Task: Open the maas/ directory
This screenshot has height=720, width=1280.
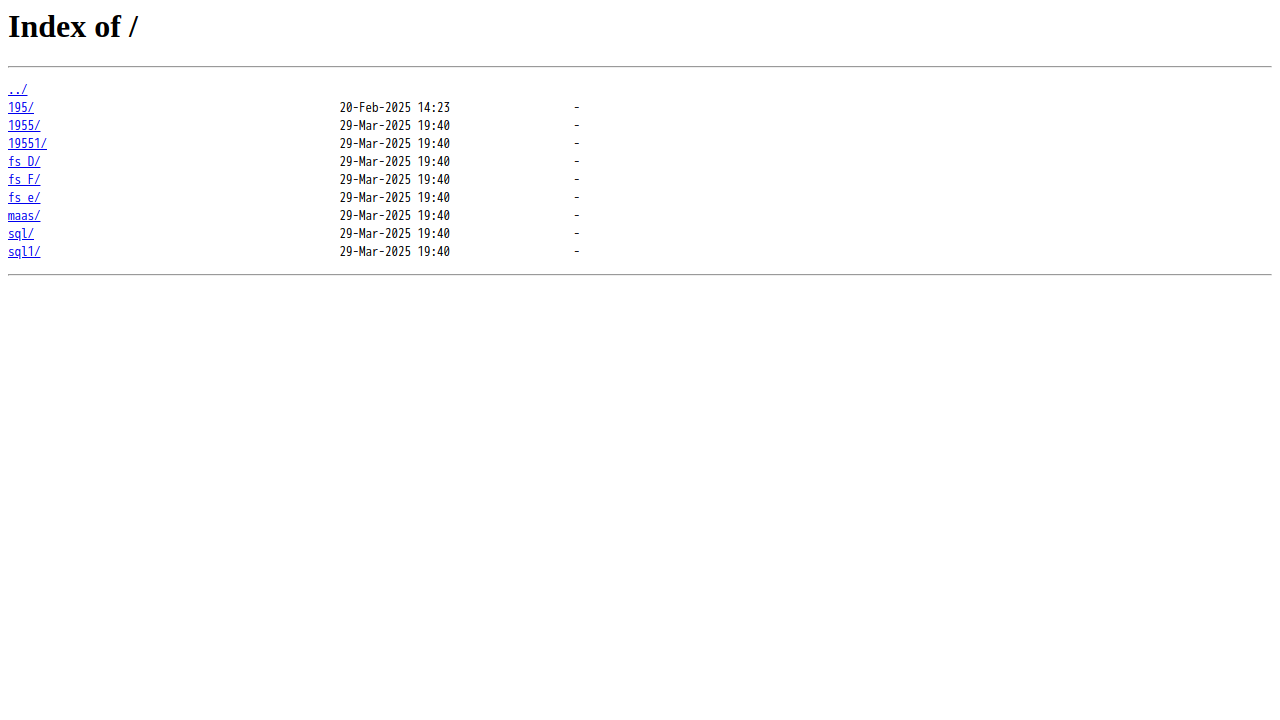Action: point(24,216)
